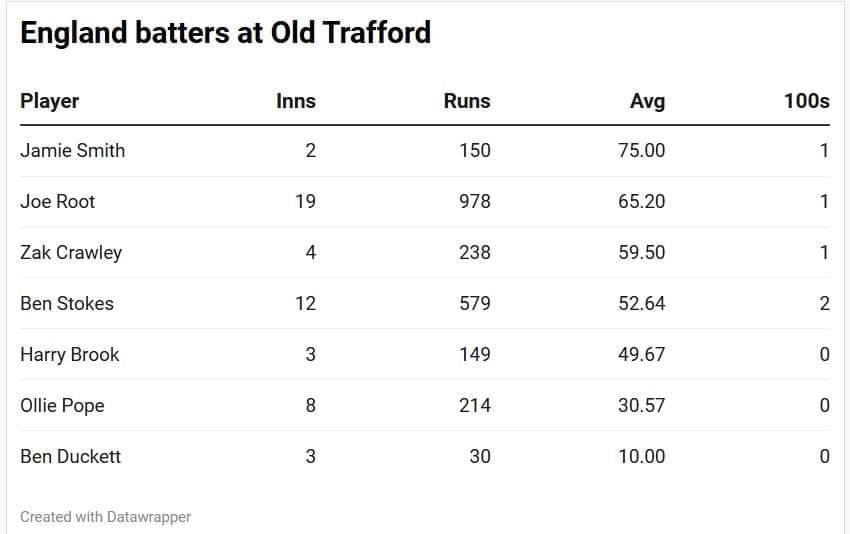The image size is (850, 534).
Task: Select Joe Root's innings count 19
Action: [305, 201]
